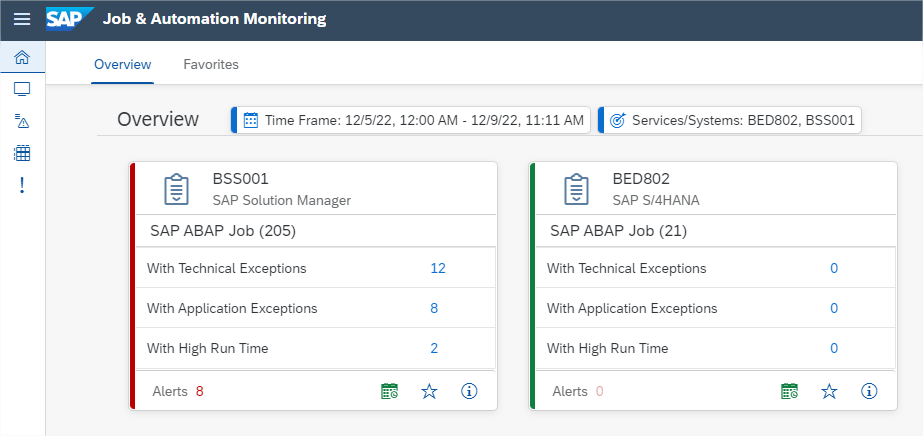Open the green schedule icon on BSS001 card
Image resolution: width=923 pixels, height=436 pixels.
pyautogui.click(x=390, y=391)
